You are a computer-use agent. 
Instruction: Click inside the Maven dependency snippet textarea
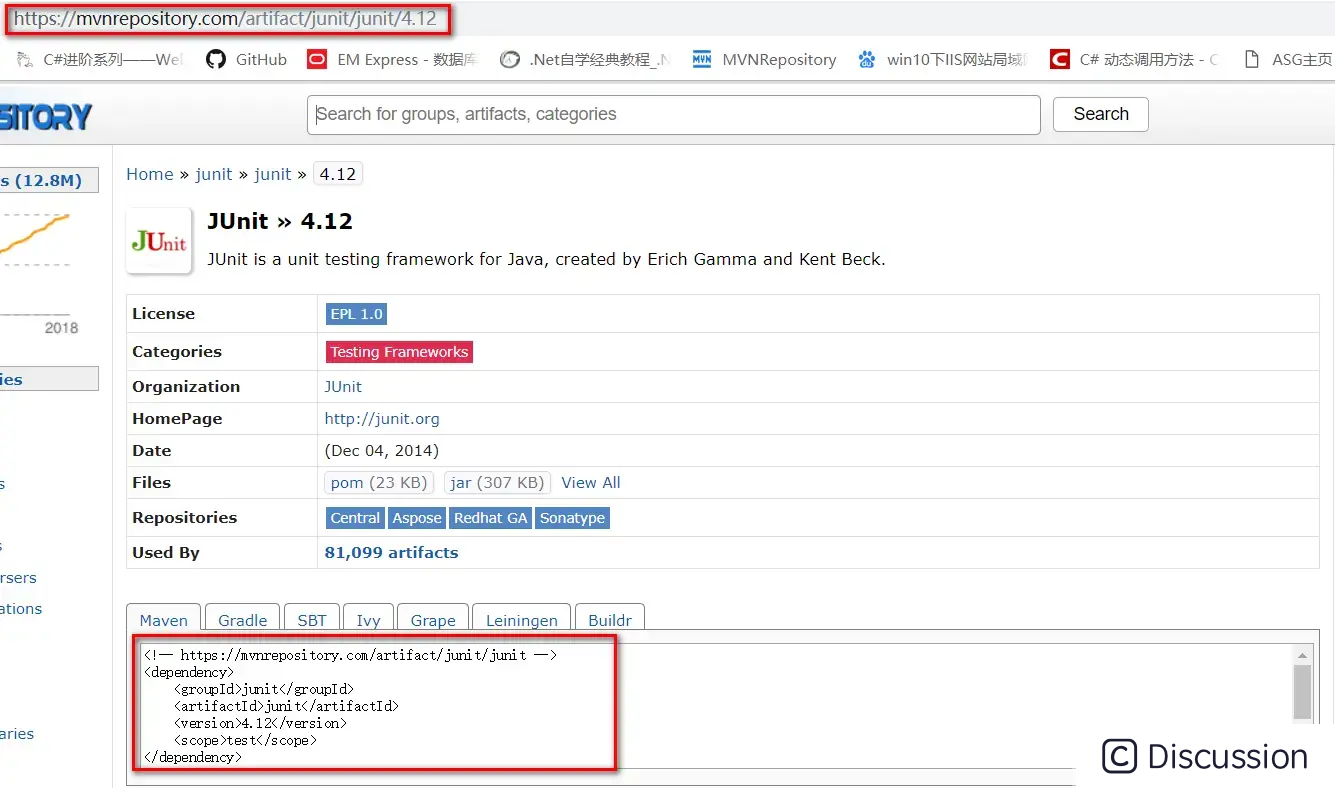(x=724, y=706)
